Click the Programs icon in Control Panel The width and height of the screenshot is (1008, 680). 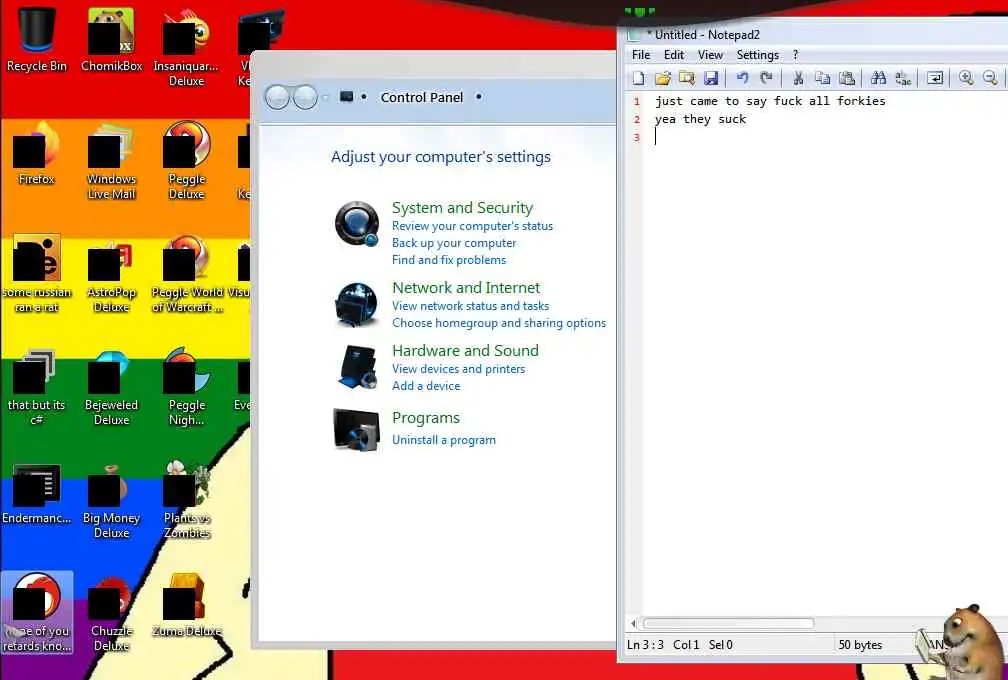[x=356, y=429]
